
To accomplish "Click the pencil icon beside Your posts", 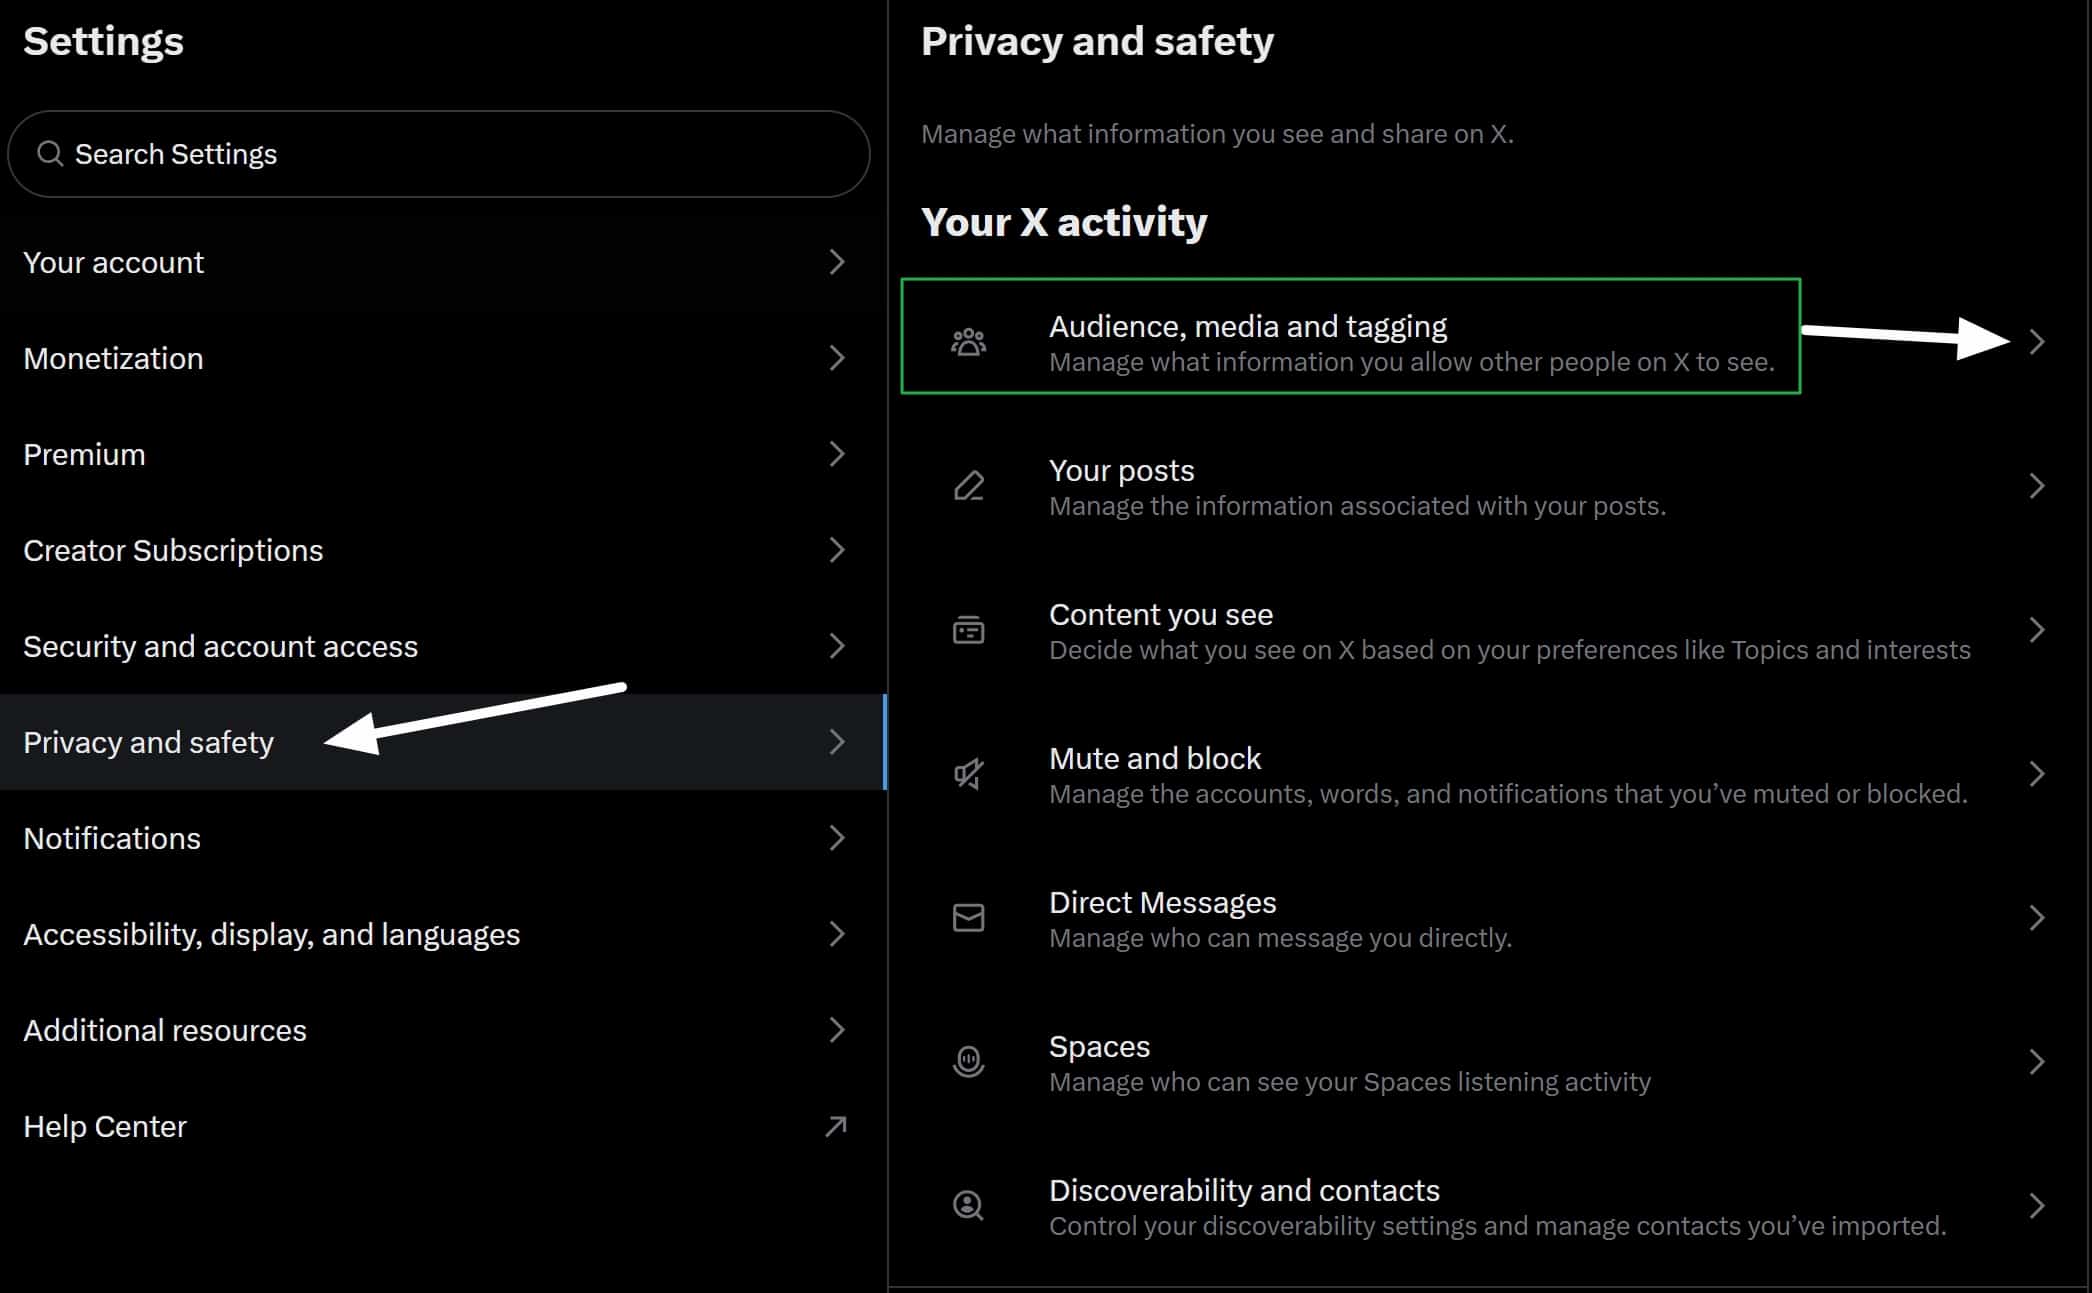I will 968,486.
